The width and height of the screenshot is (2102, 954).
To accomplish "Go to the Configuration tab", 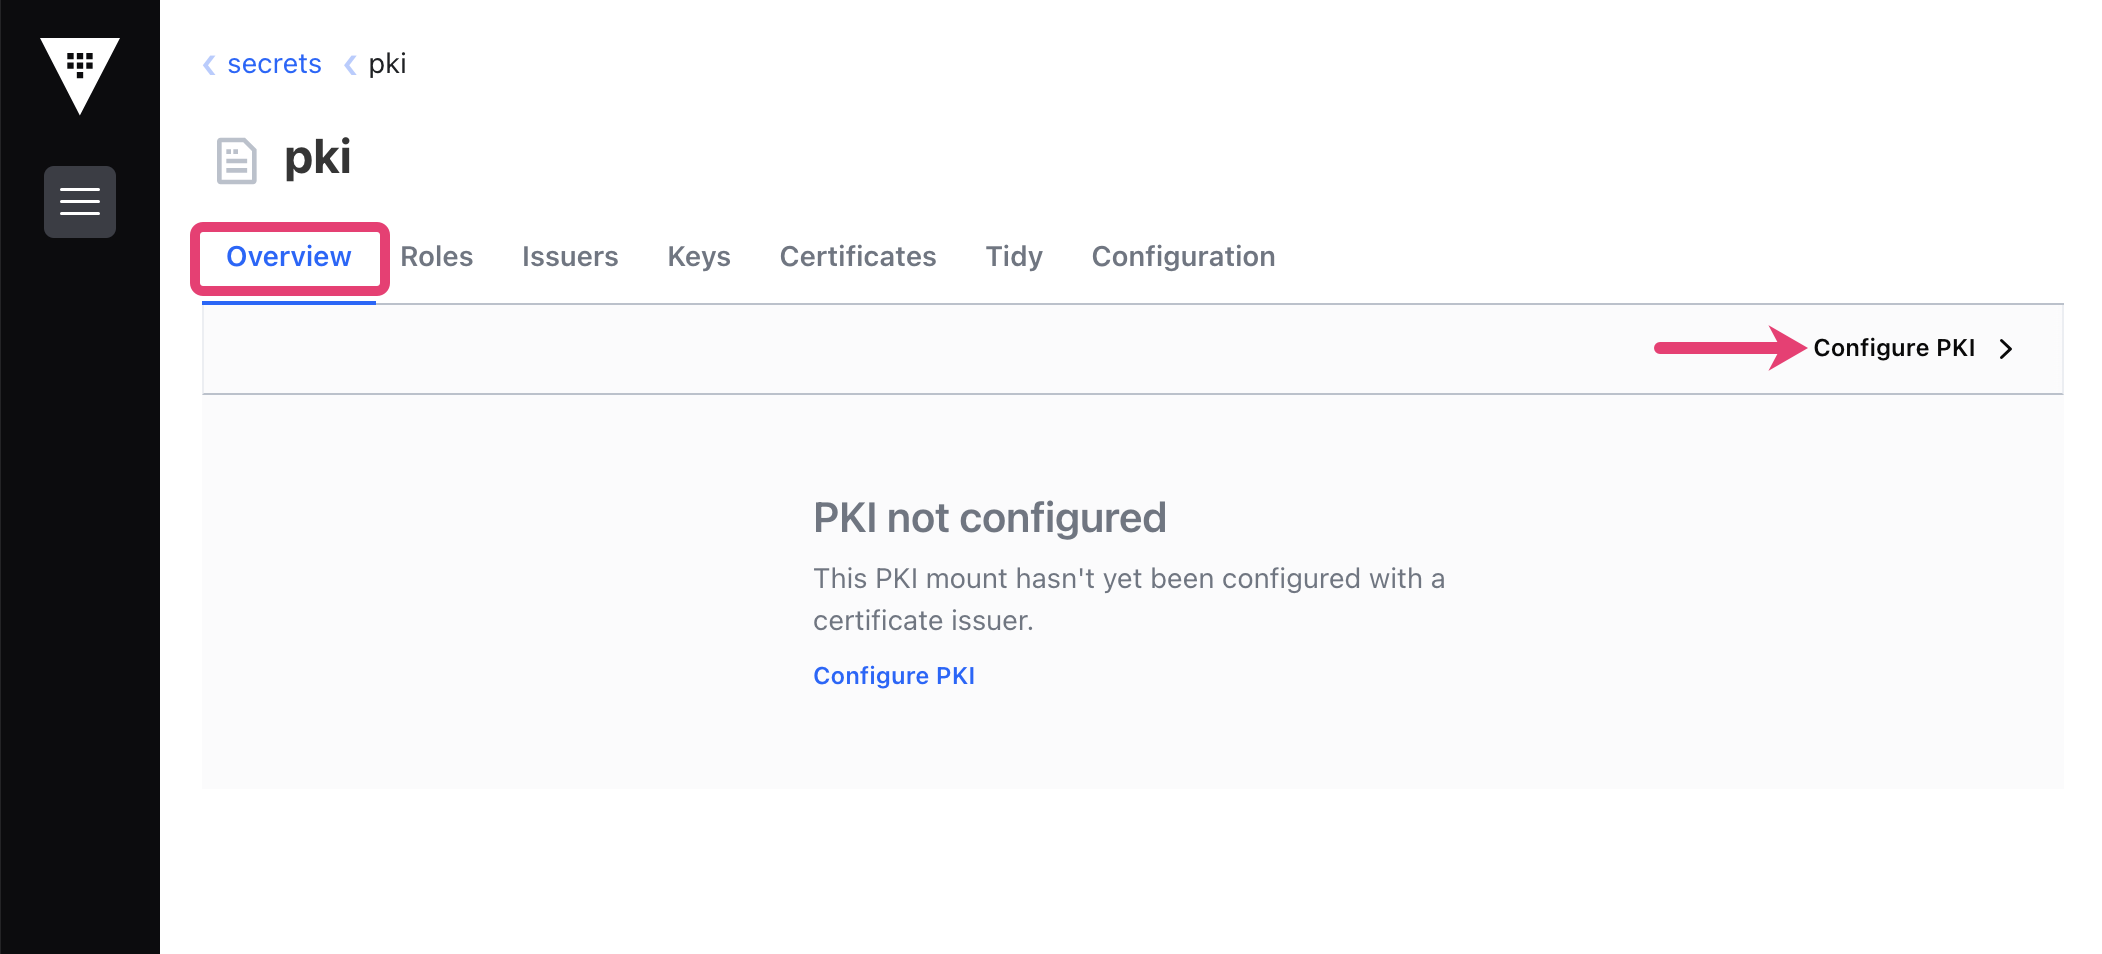I will [x=1183, y=257].
